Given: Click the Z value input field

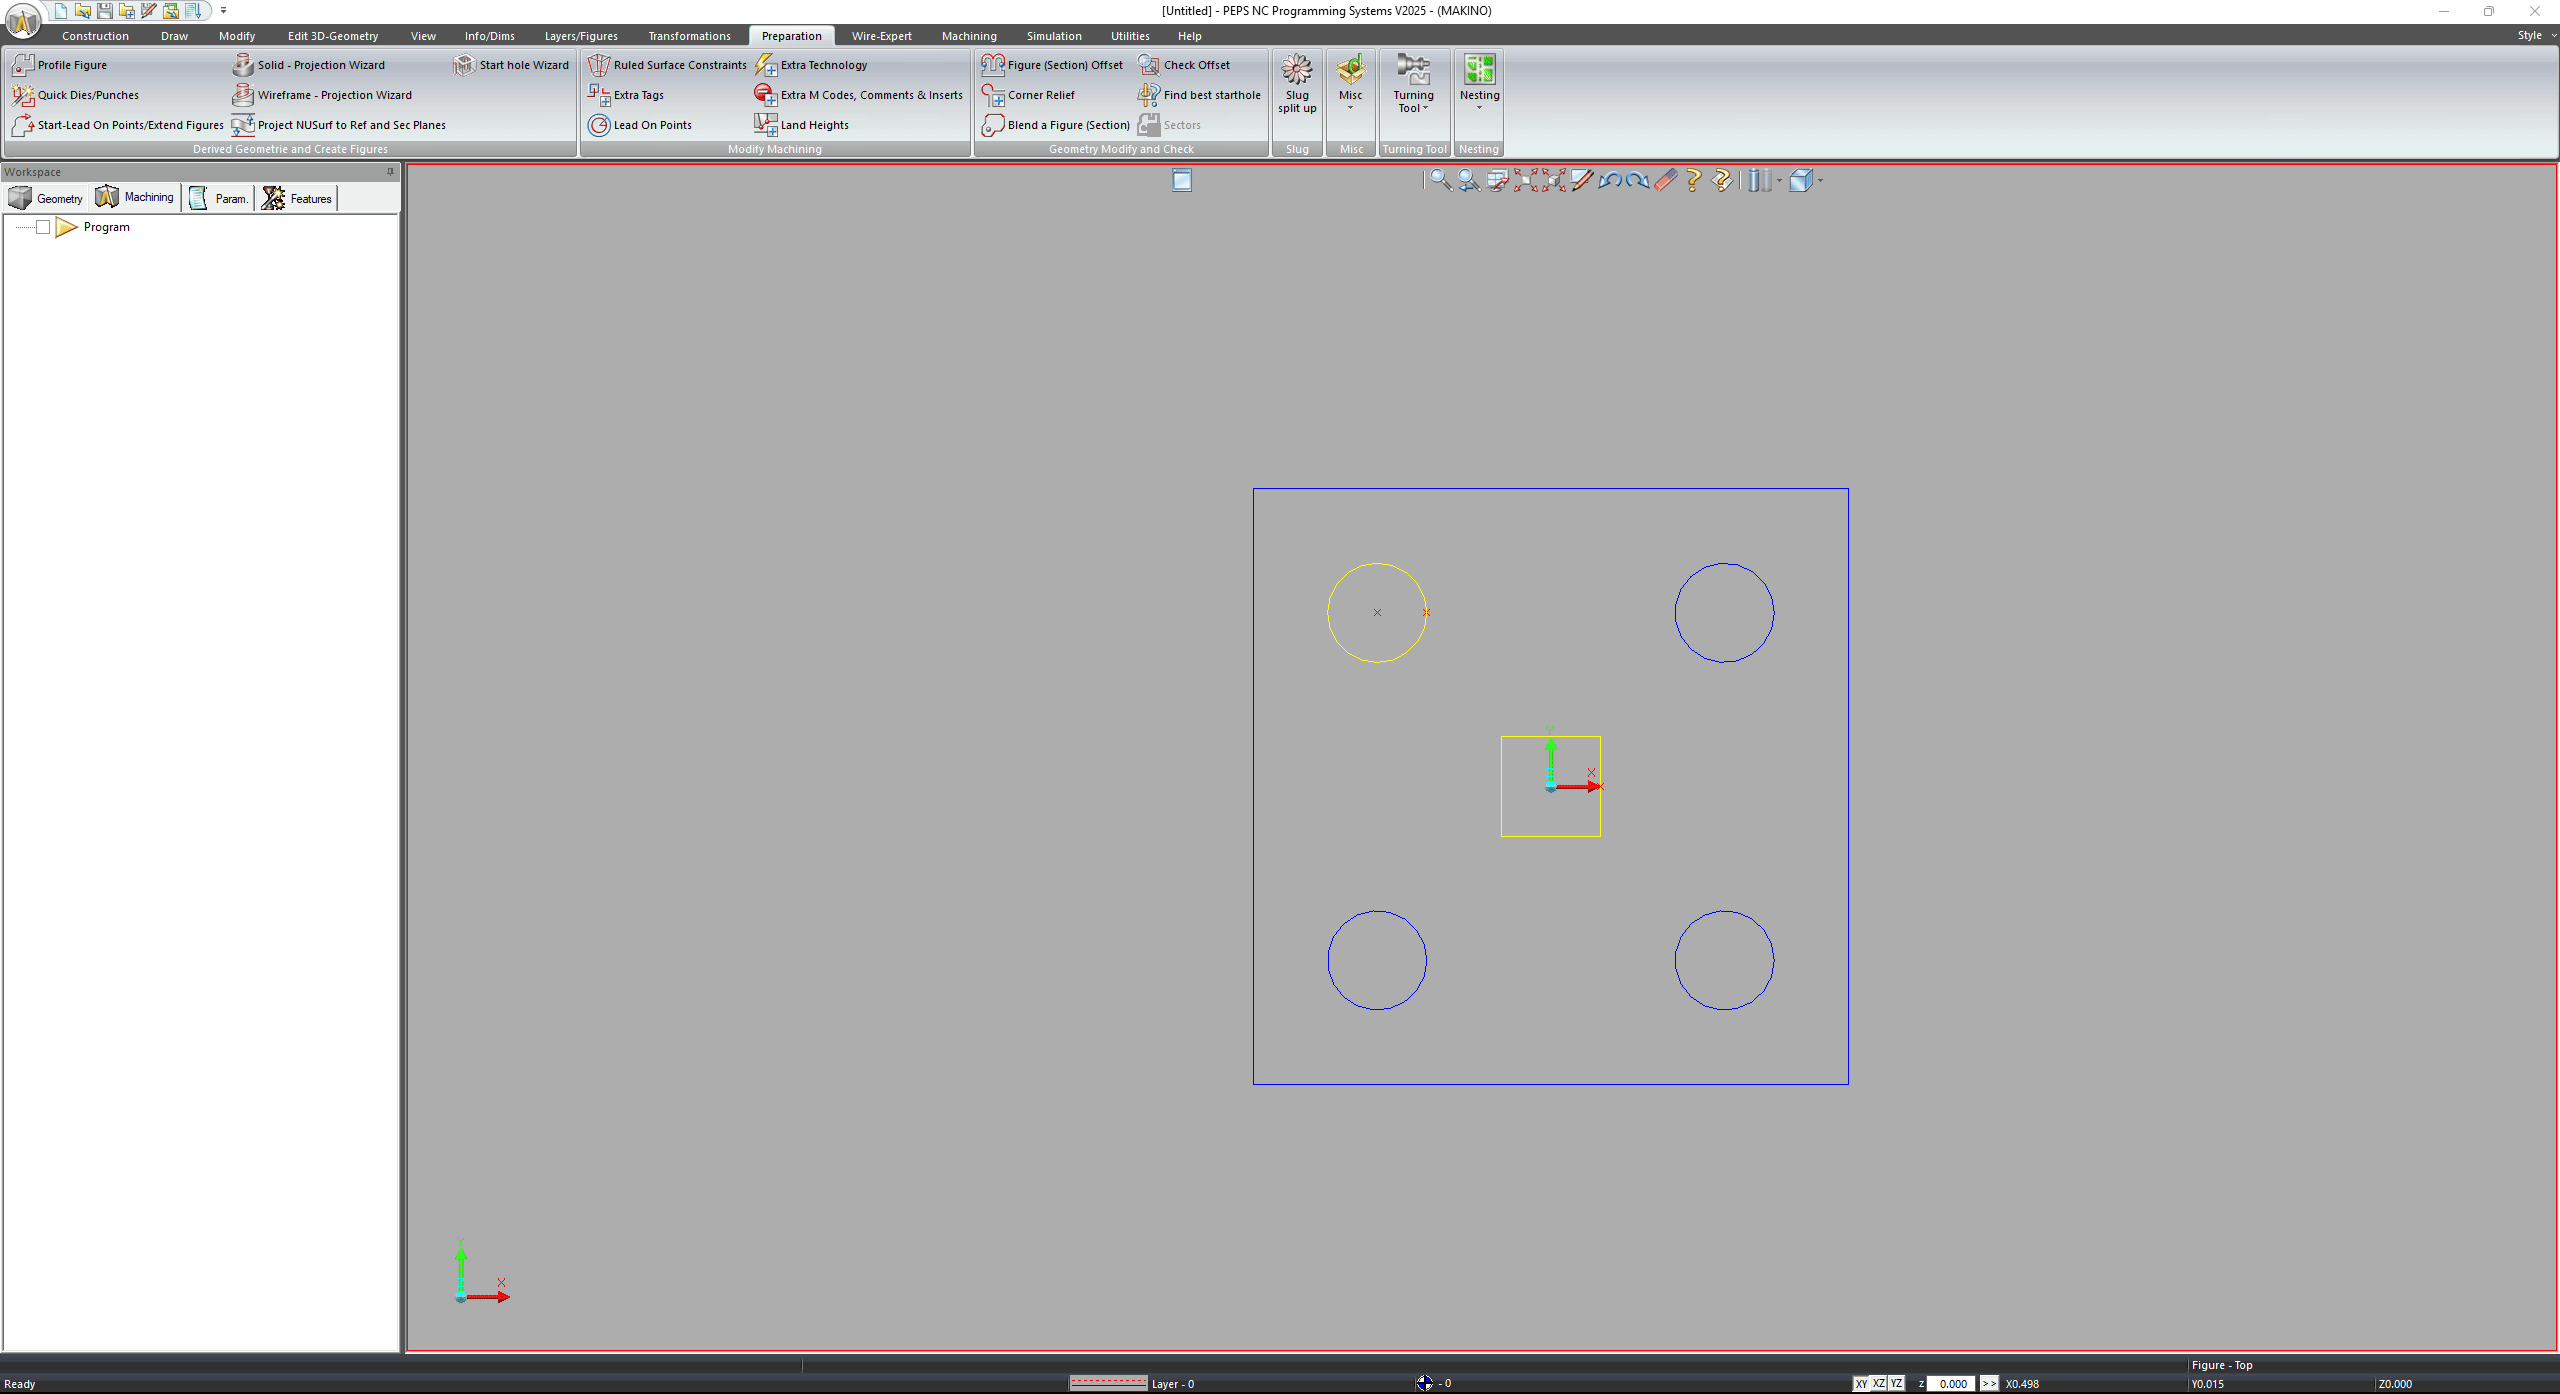Looking at the screenshot, I should pos(1950,1384).
